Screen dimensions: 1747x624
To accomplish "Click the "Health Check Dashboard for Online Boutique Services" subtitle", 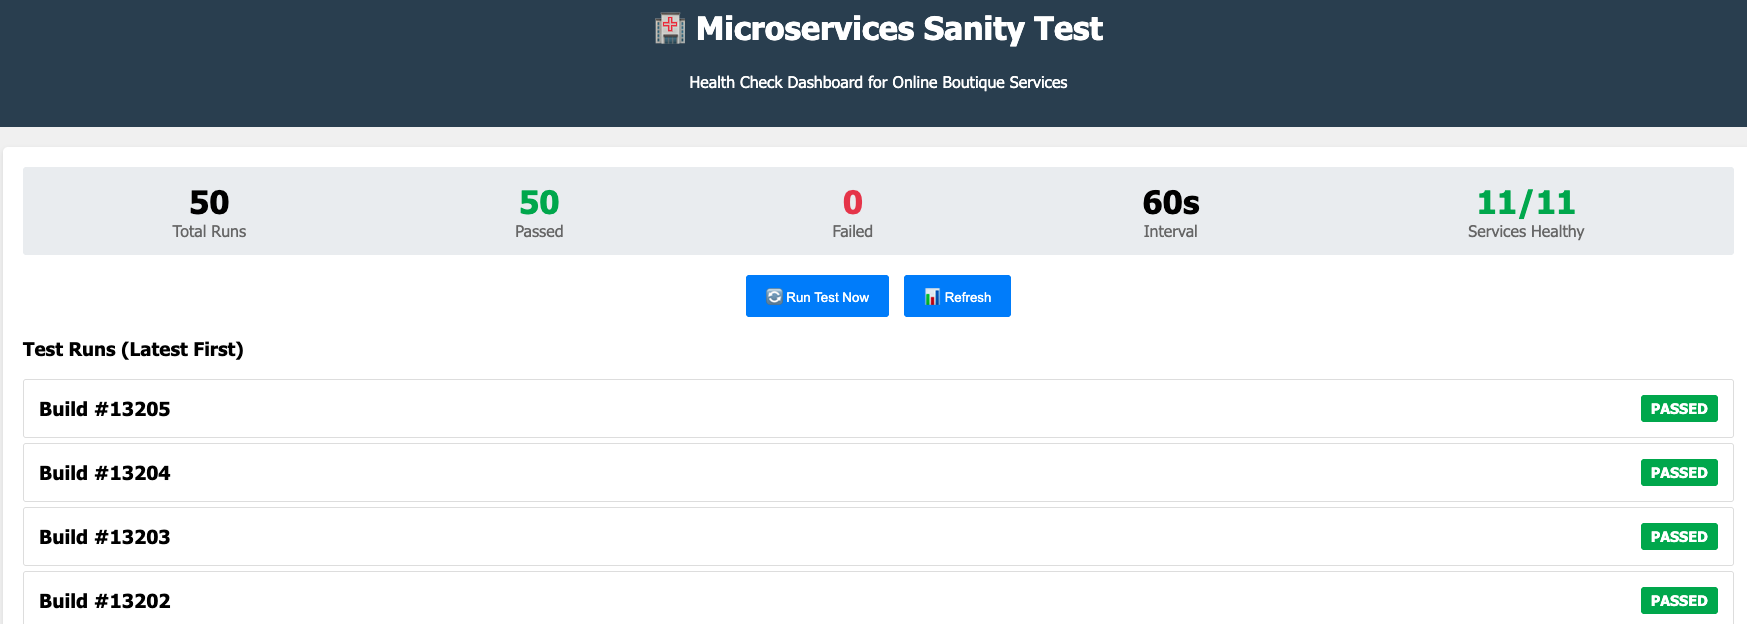I will pos(878,82).
